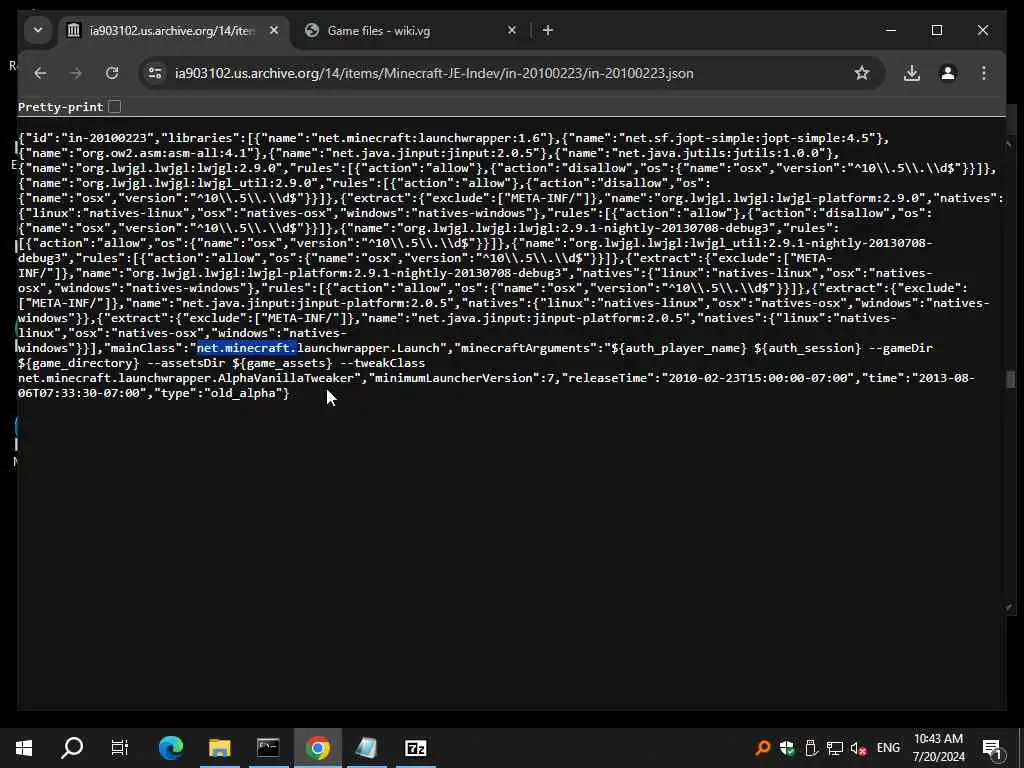Close the archive.org tab
Image resolution: width=1024 pixels, height=768 pixels.
pyautogui.click(x=274, y=30)
